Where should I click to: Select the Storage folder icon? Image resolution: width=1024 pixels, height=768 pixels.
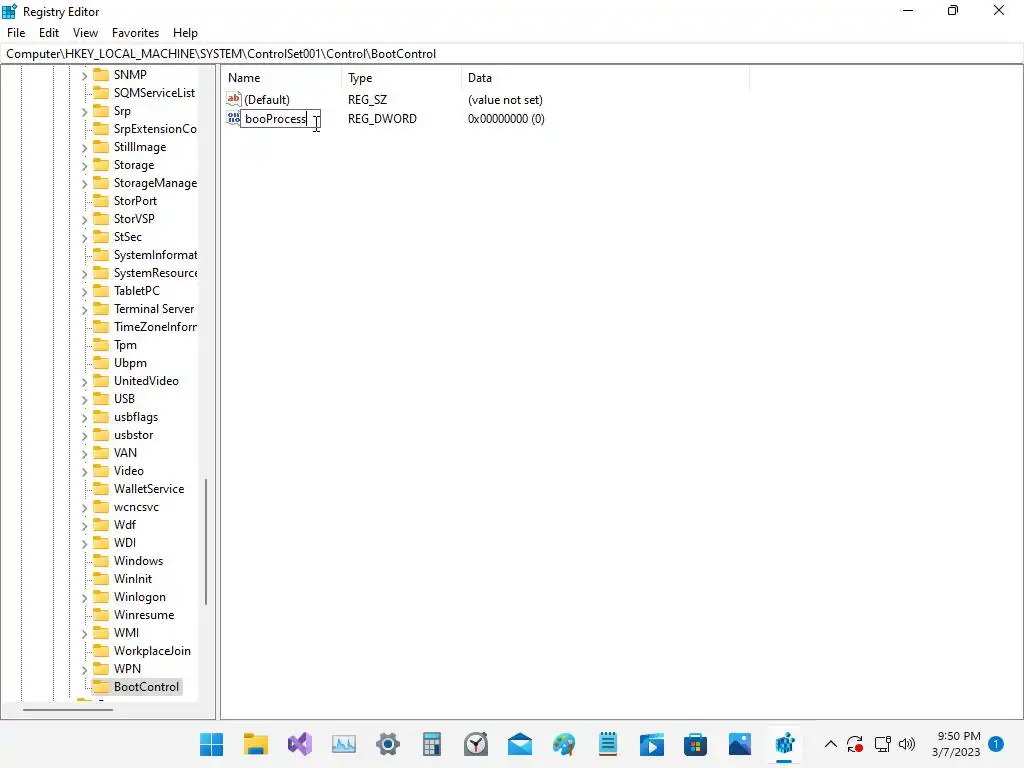[101, 165]
